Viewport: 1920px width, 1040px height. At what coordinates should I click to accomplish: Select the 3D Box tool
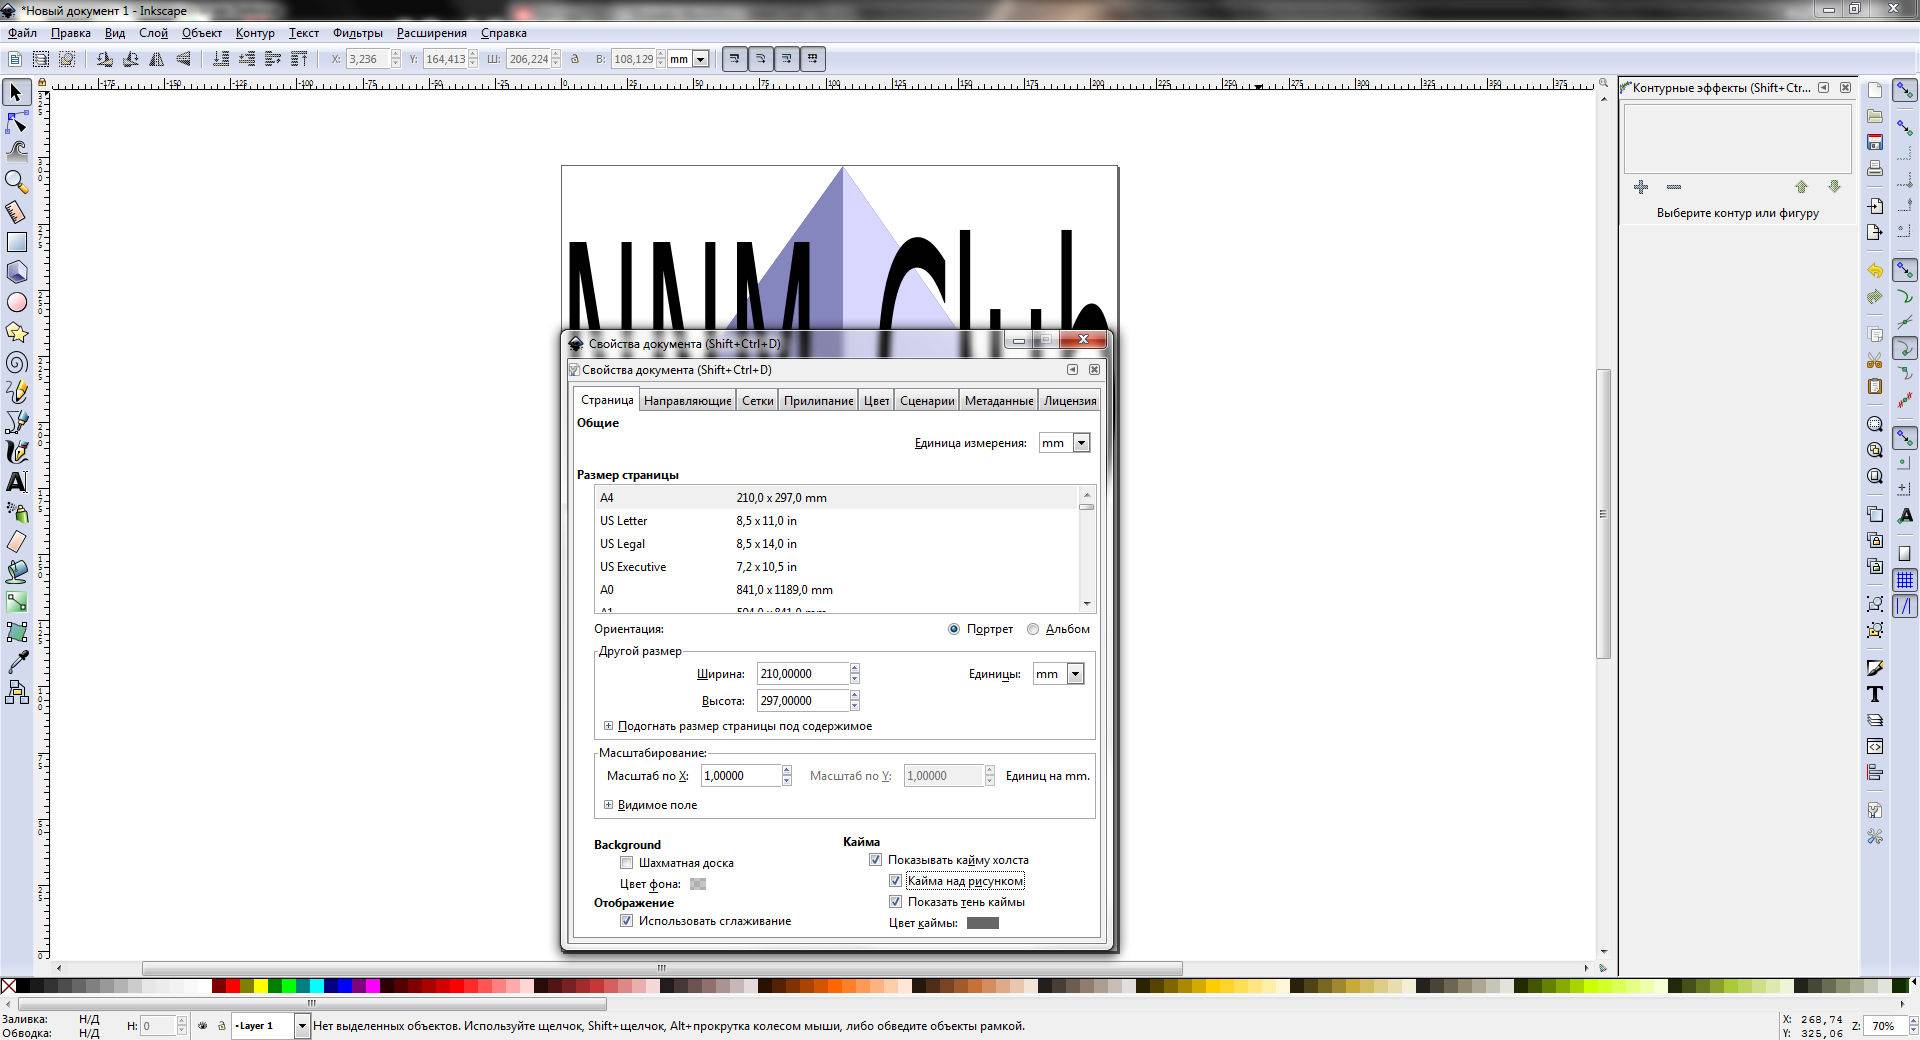[x=16, y=272]
